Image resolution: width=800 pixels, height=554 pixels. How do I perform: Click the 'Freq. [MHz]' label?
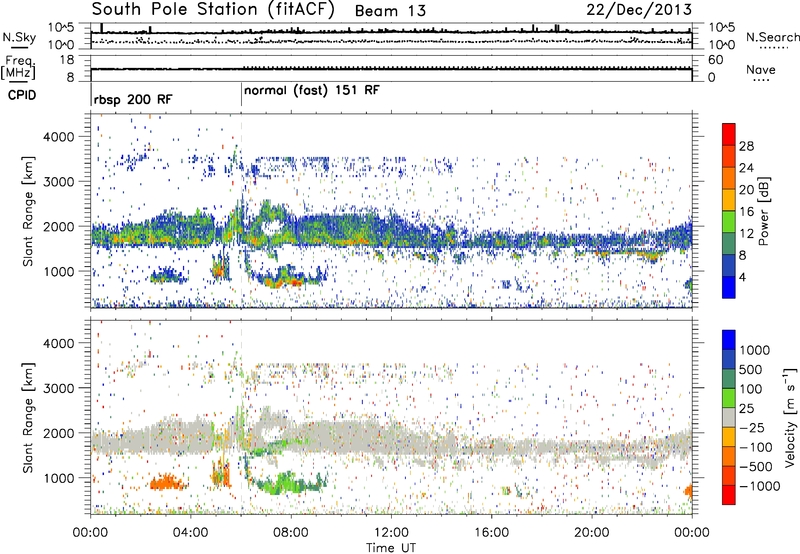18,68
